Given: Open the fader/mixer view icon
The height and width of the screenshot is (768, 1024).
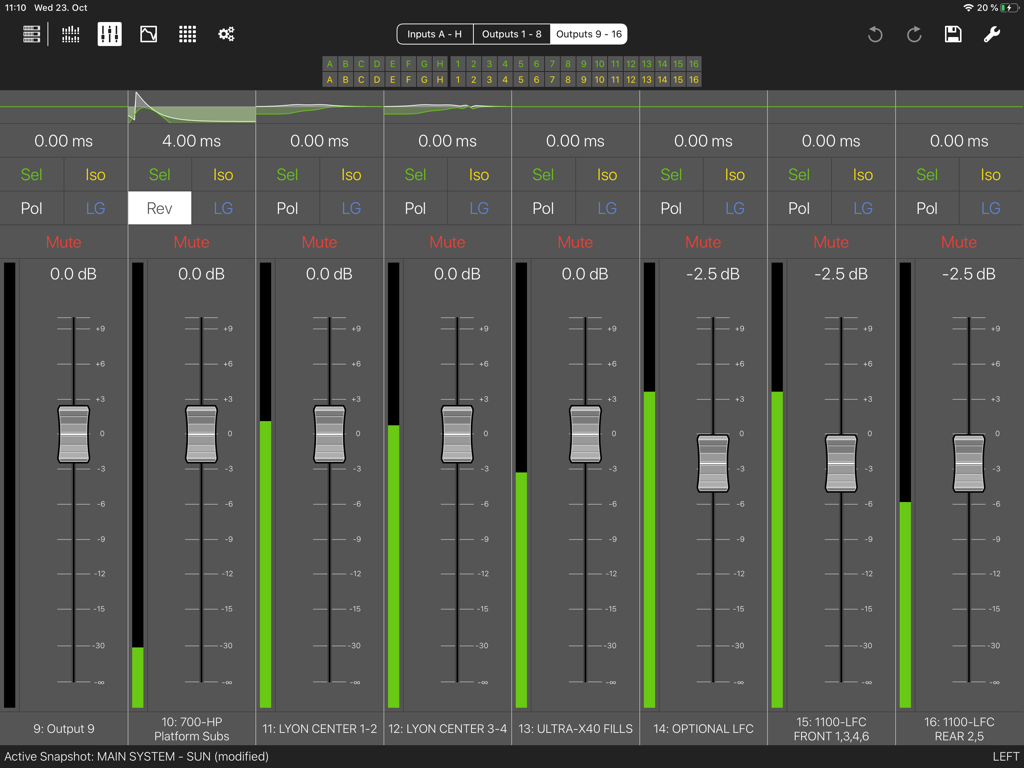Looking at the screenshot, I should coord(109,33).
